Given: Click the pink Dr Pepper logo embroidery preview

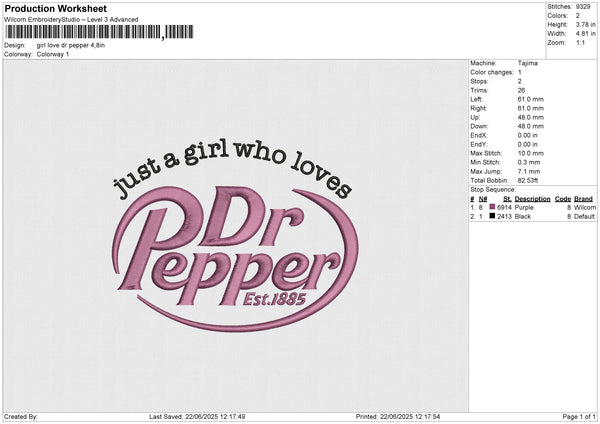Looking at the screenshot, I should 235,258.
